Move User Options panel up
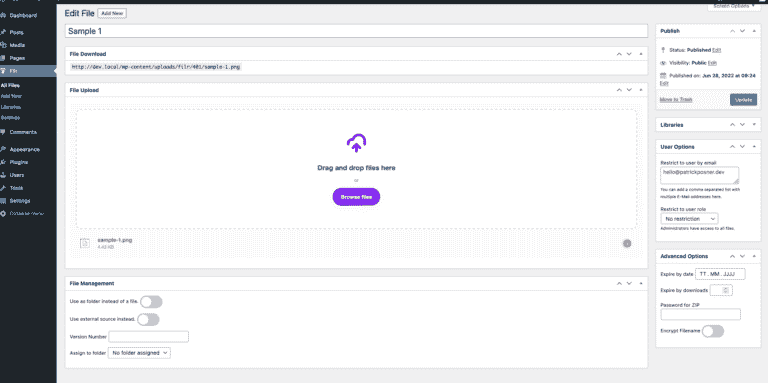Screen dimensions: 768x383 pyautogui.click(x=733, y=147)
